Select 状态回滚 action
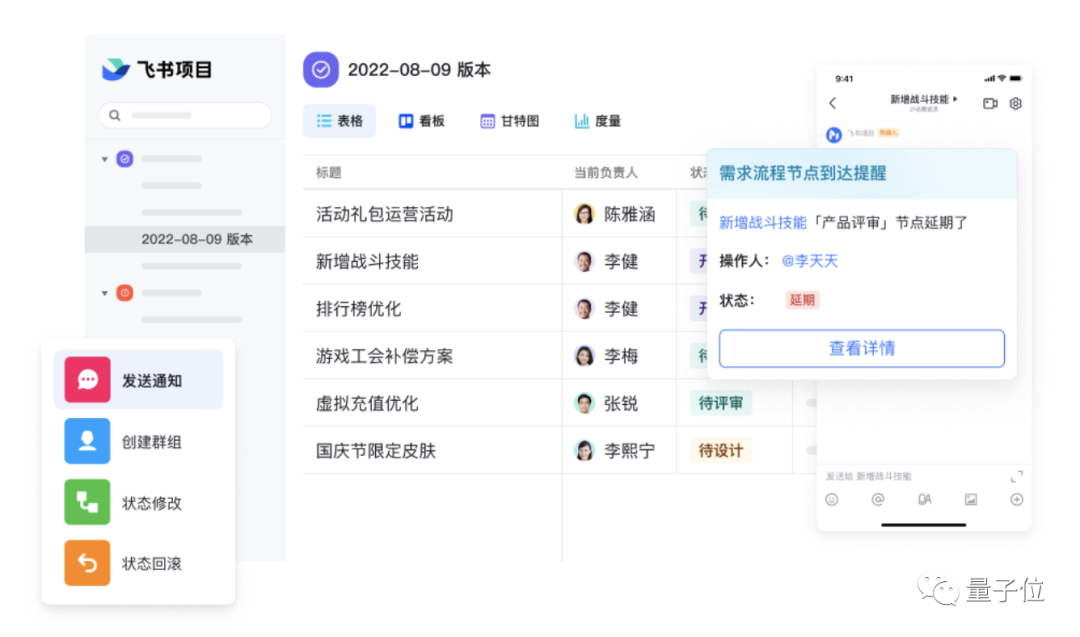This screenshot has width=1080, height=637. pyautogui.click(x=138, y=563)
